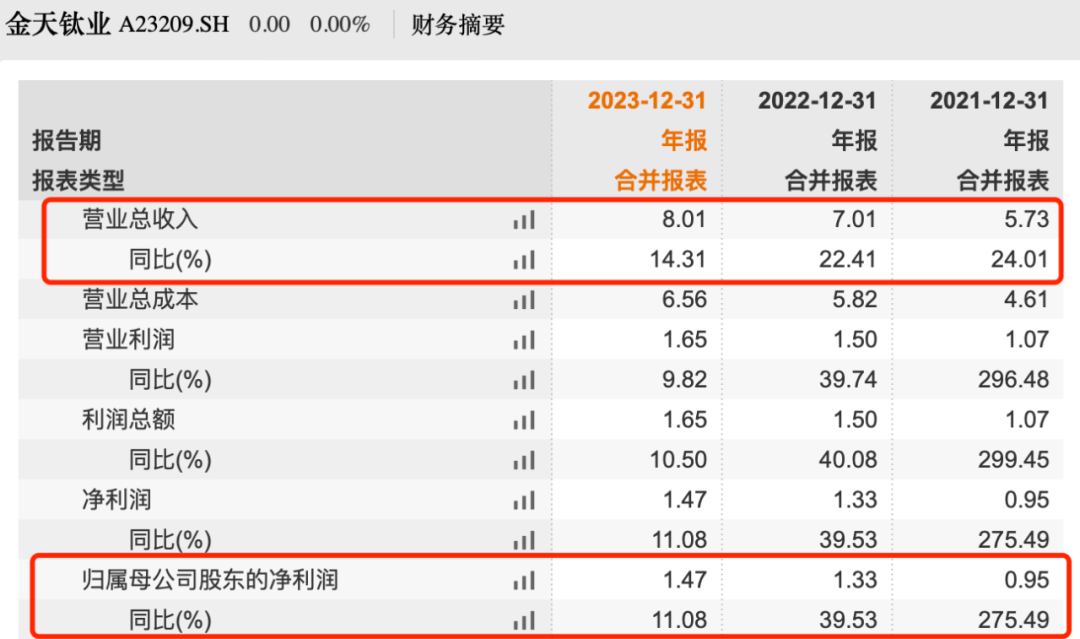
Task: Click the 7.01 revenue value
Action: coord(855,220)
